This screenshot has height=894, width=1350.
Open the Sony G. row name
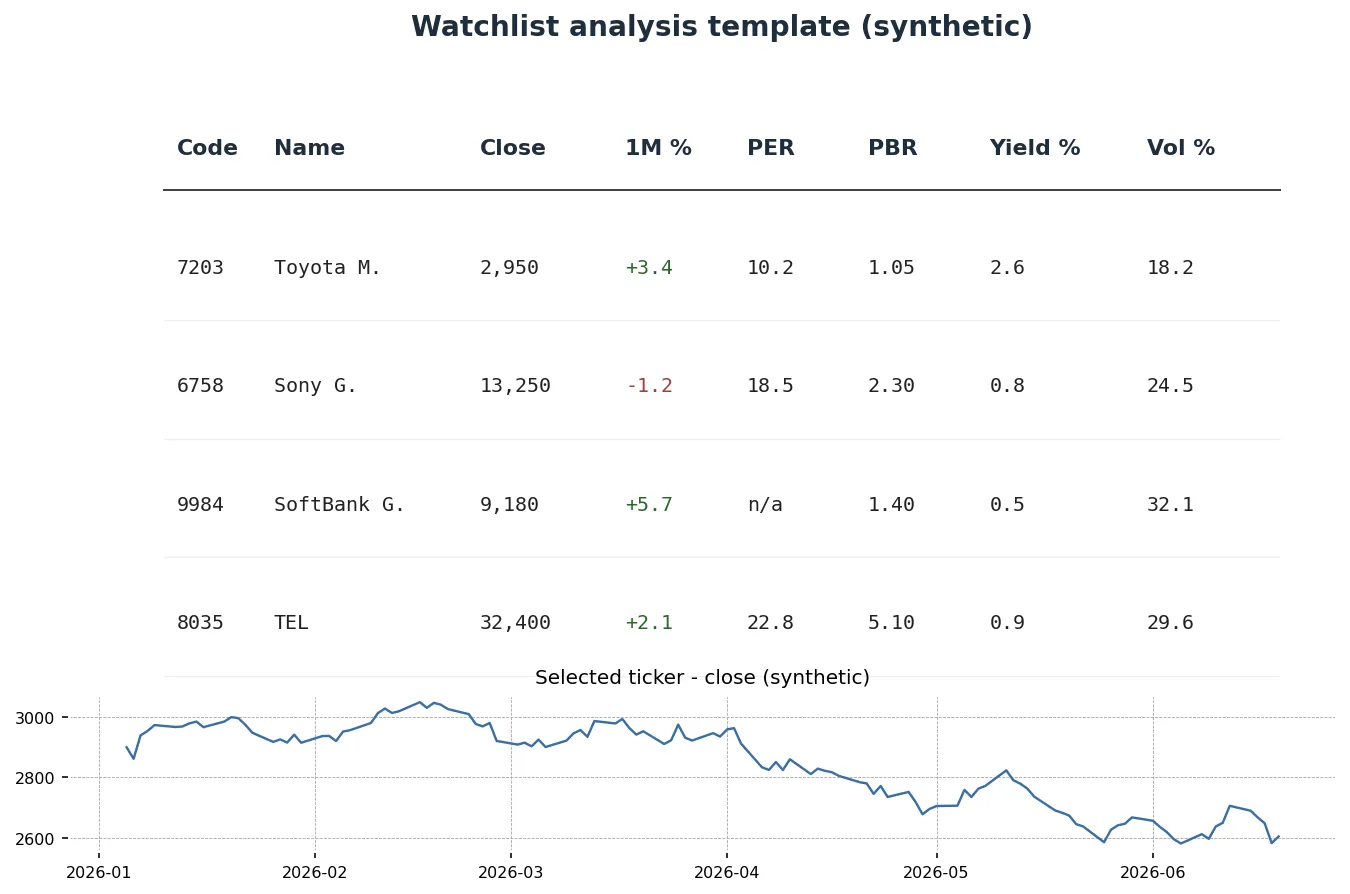click(315, 386)
